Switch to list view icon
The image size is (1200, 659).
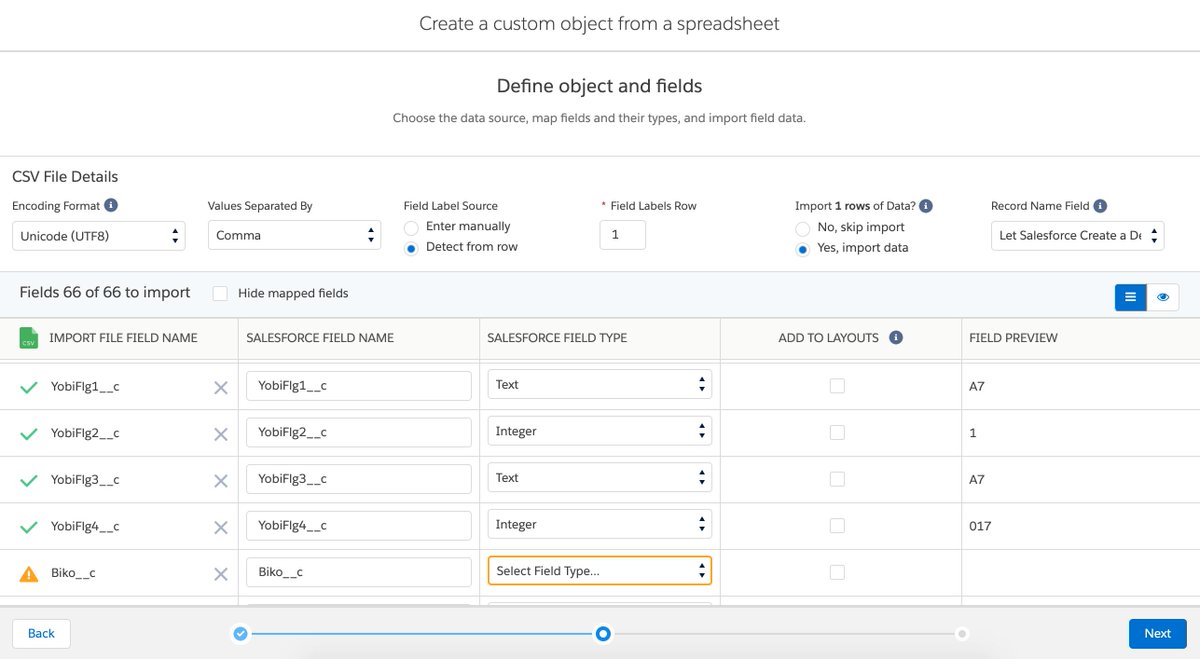[x=1130, y=297]
